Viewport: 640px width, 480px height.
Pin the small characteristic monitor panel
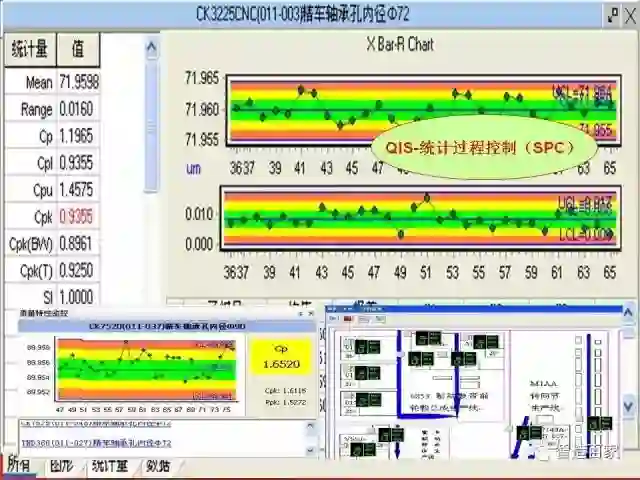[x=301, y=313]
